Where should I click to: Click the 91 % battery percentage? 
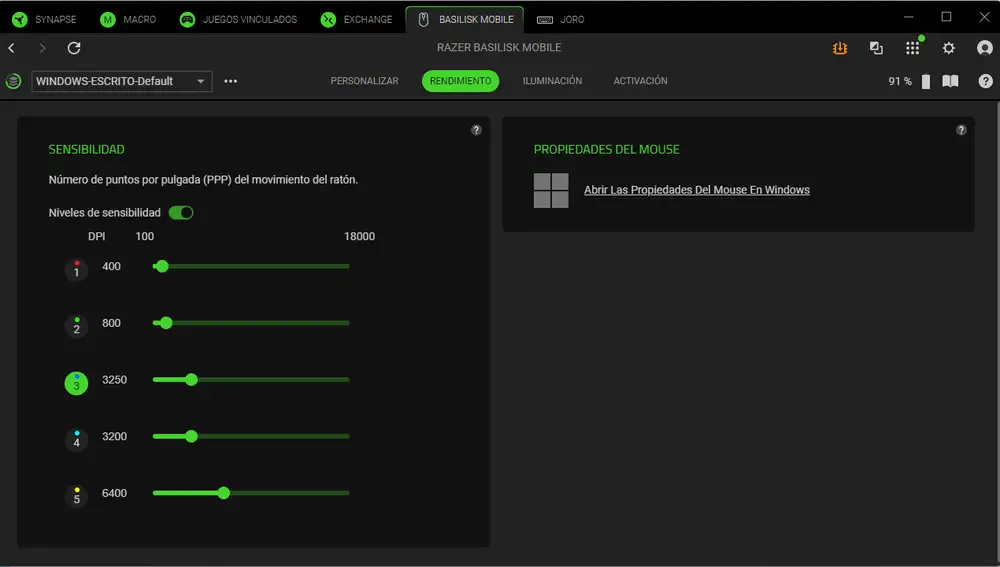(900, 82)
